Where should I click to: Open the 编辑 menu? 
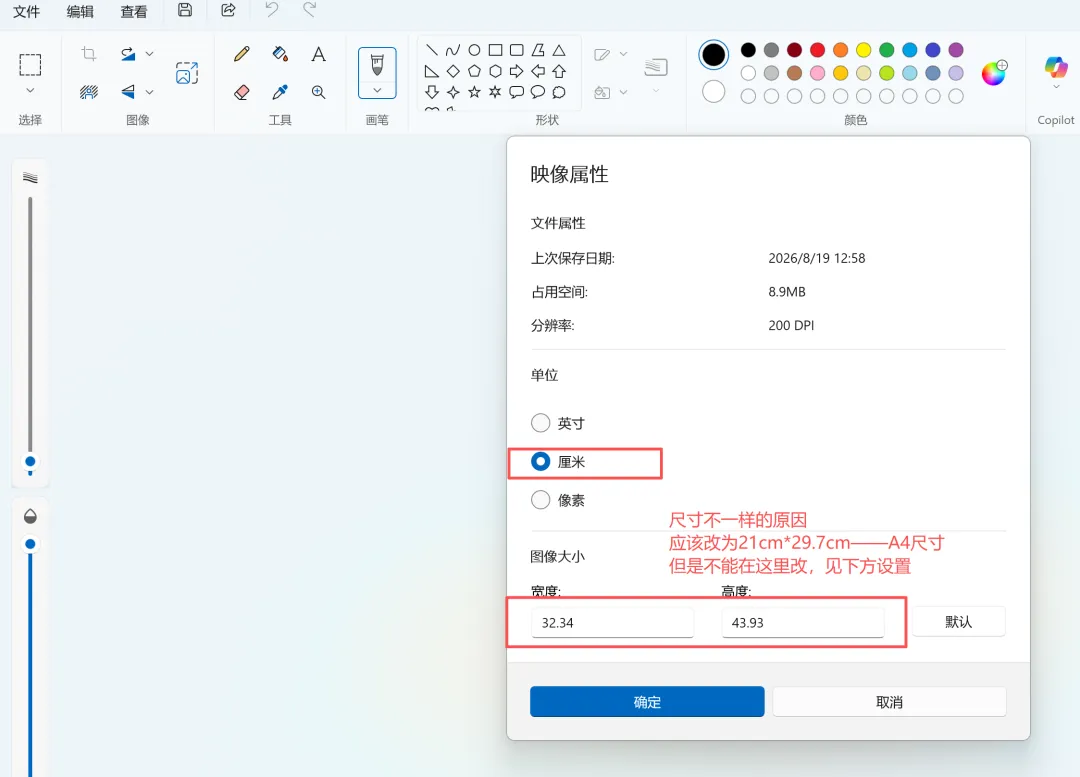pos(80,12)
